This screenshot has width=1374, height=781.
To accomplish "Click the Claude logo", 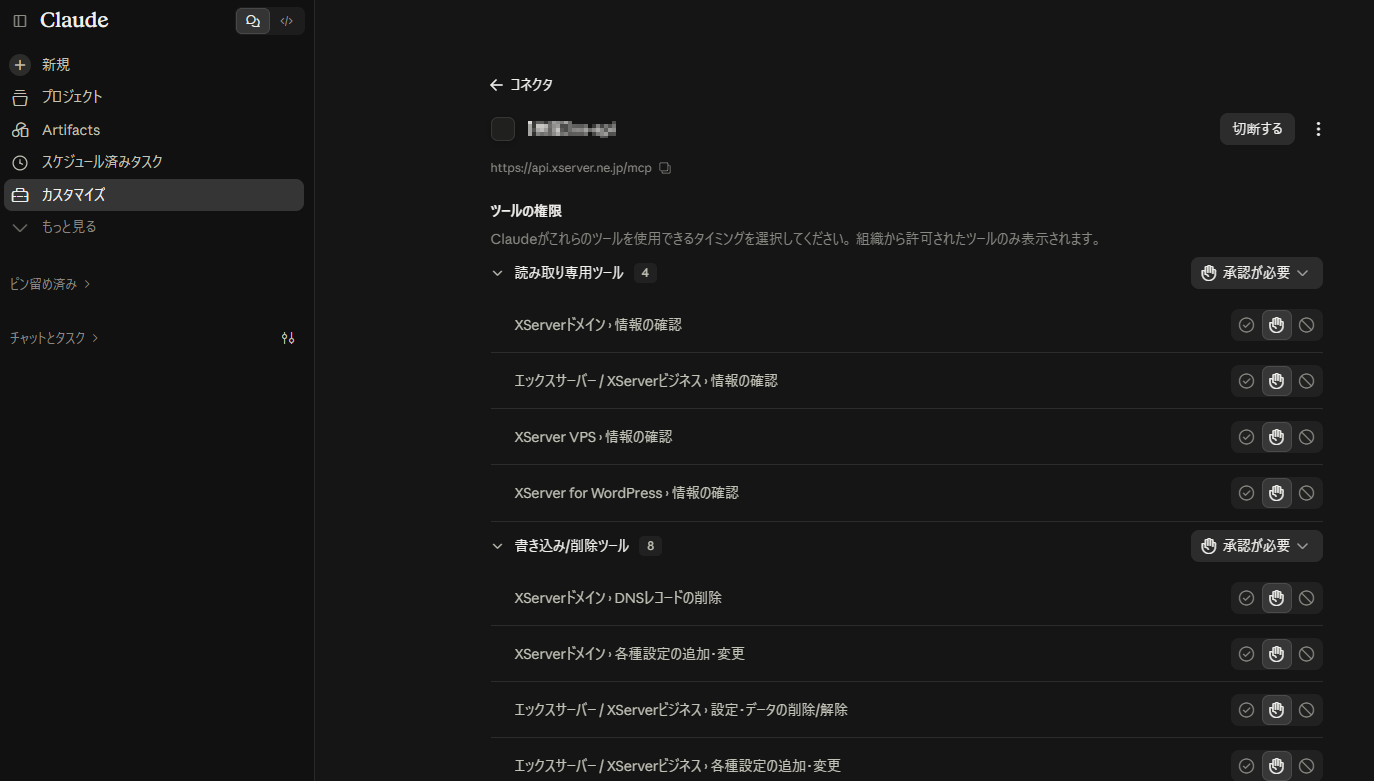I will 74,21.
